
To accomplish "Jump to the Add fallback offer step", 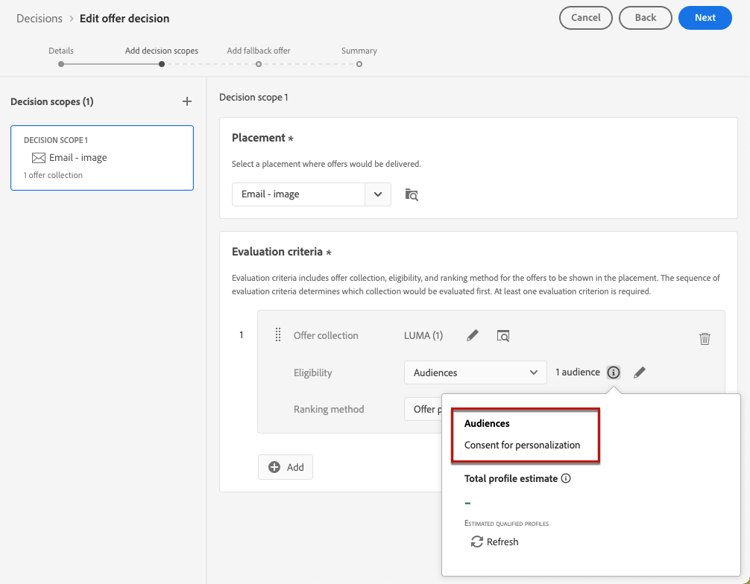I will point(258,63).
